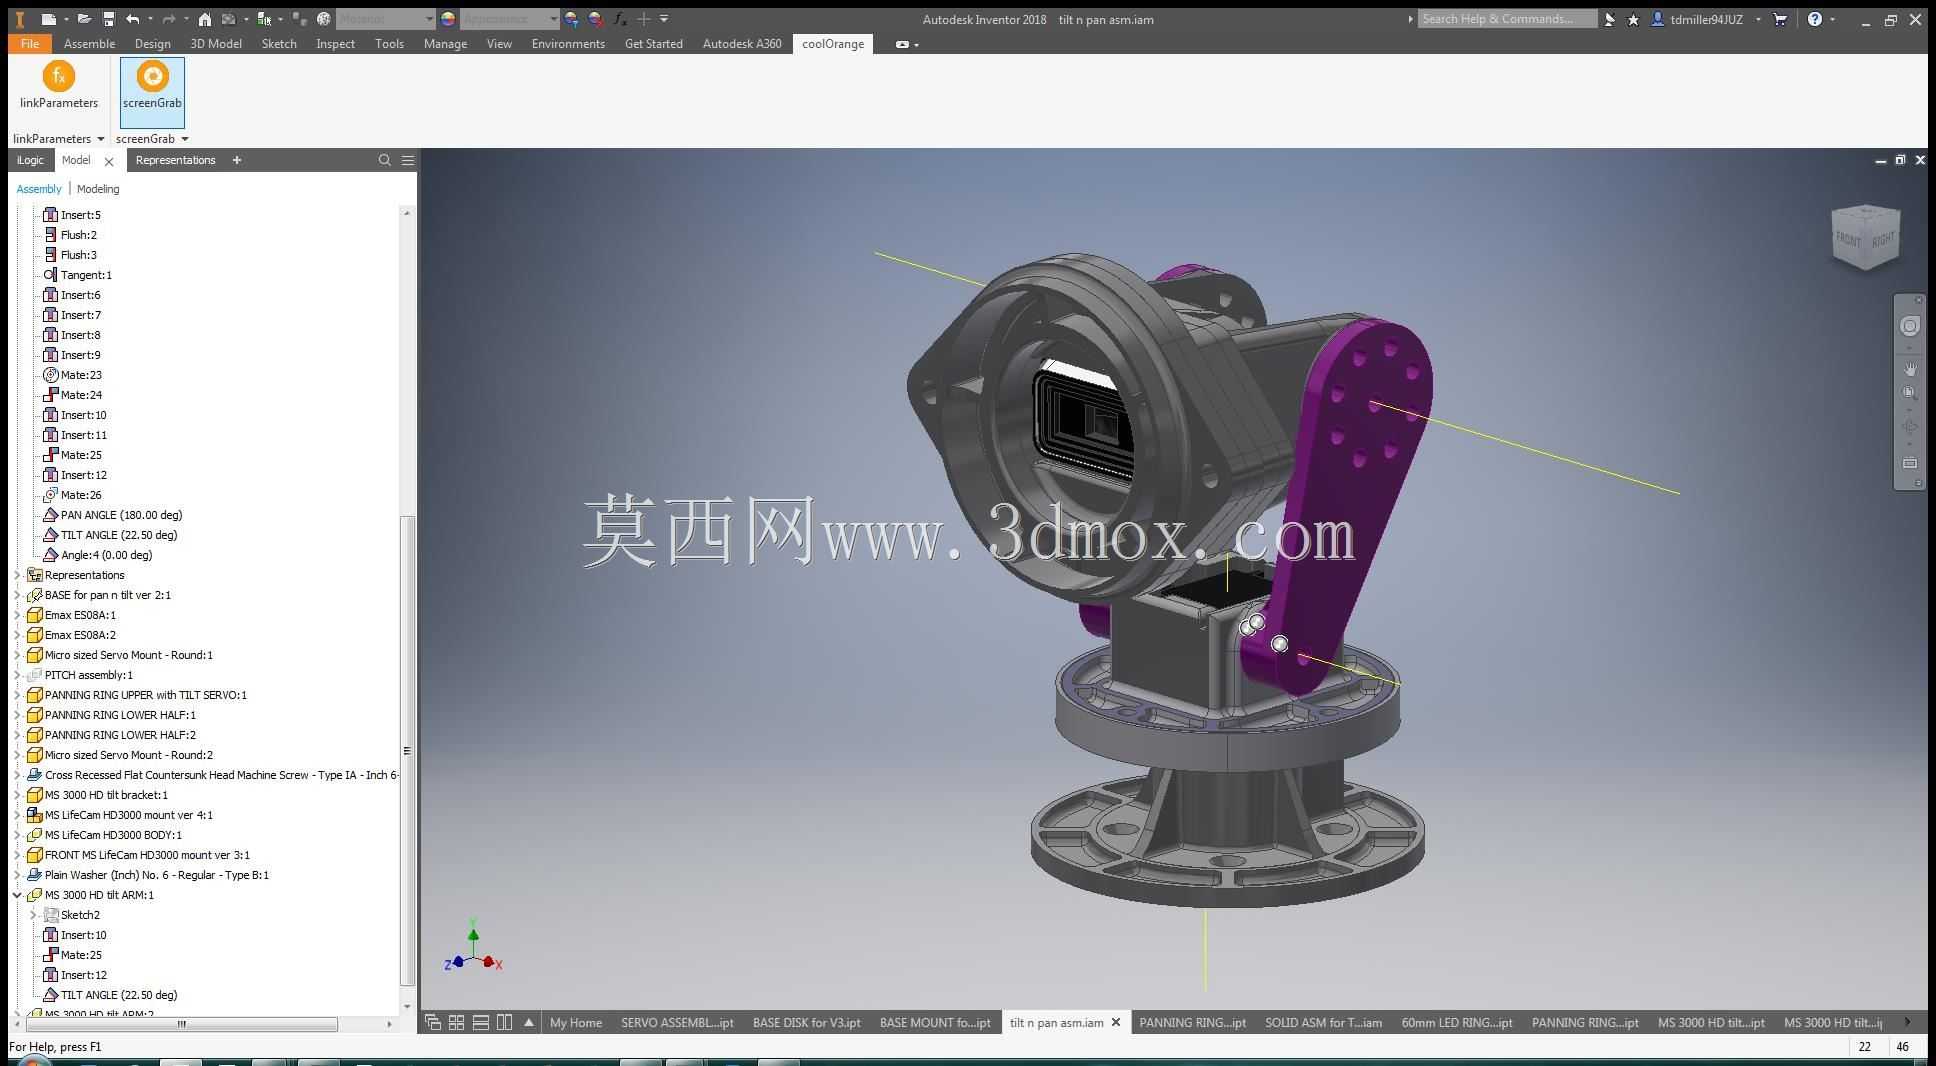Redo the previously undone action
This screenshot has width=1936, height=1066.
(169, 19)
